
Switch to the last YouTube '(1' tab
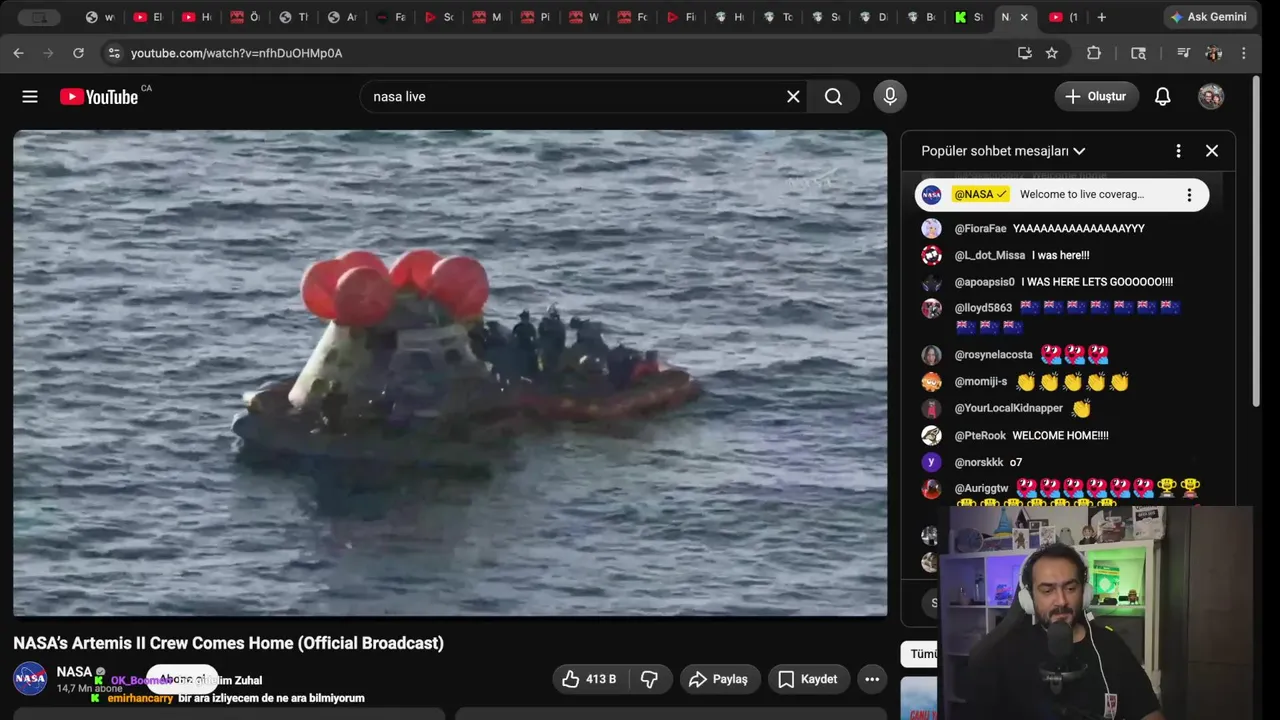1063,17
